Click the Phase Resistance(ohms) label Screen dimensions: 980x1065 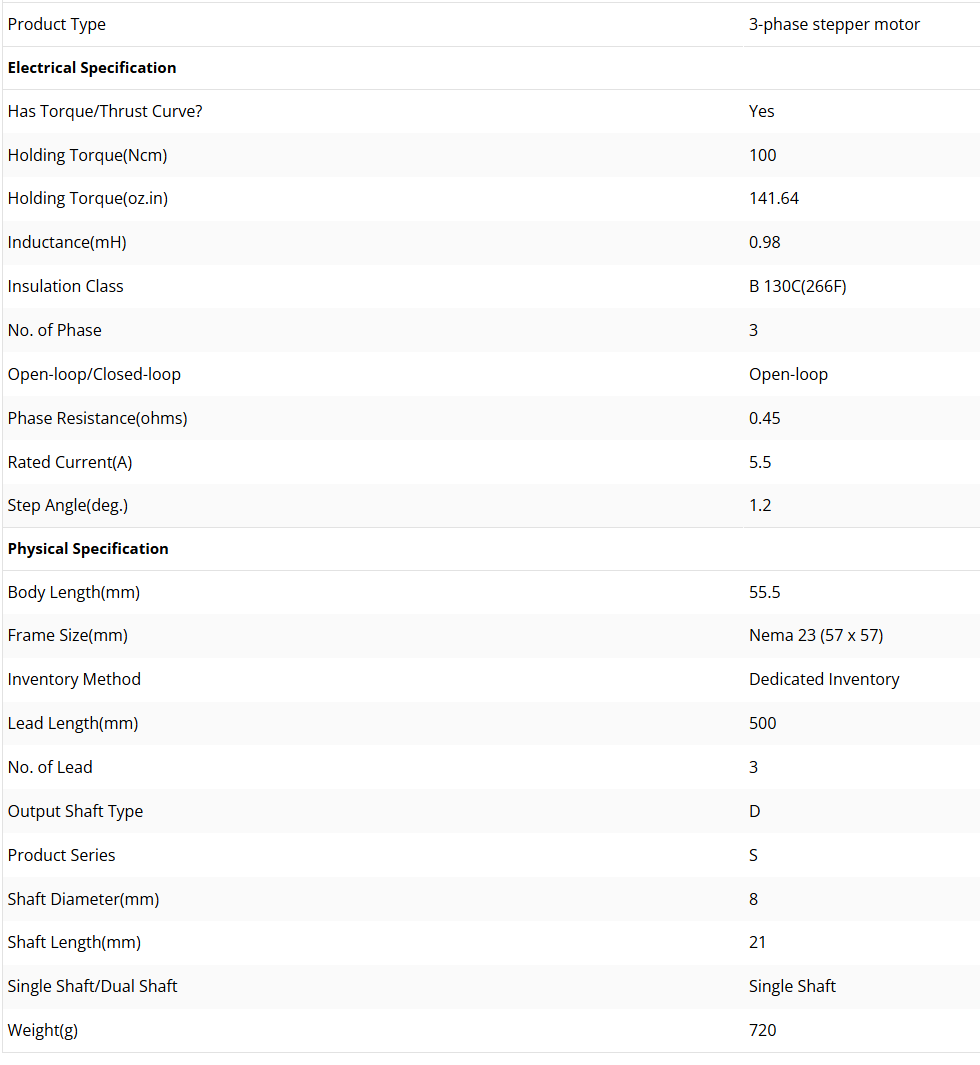(x=97, y=418)
